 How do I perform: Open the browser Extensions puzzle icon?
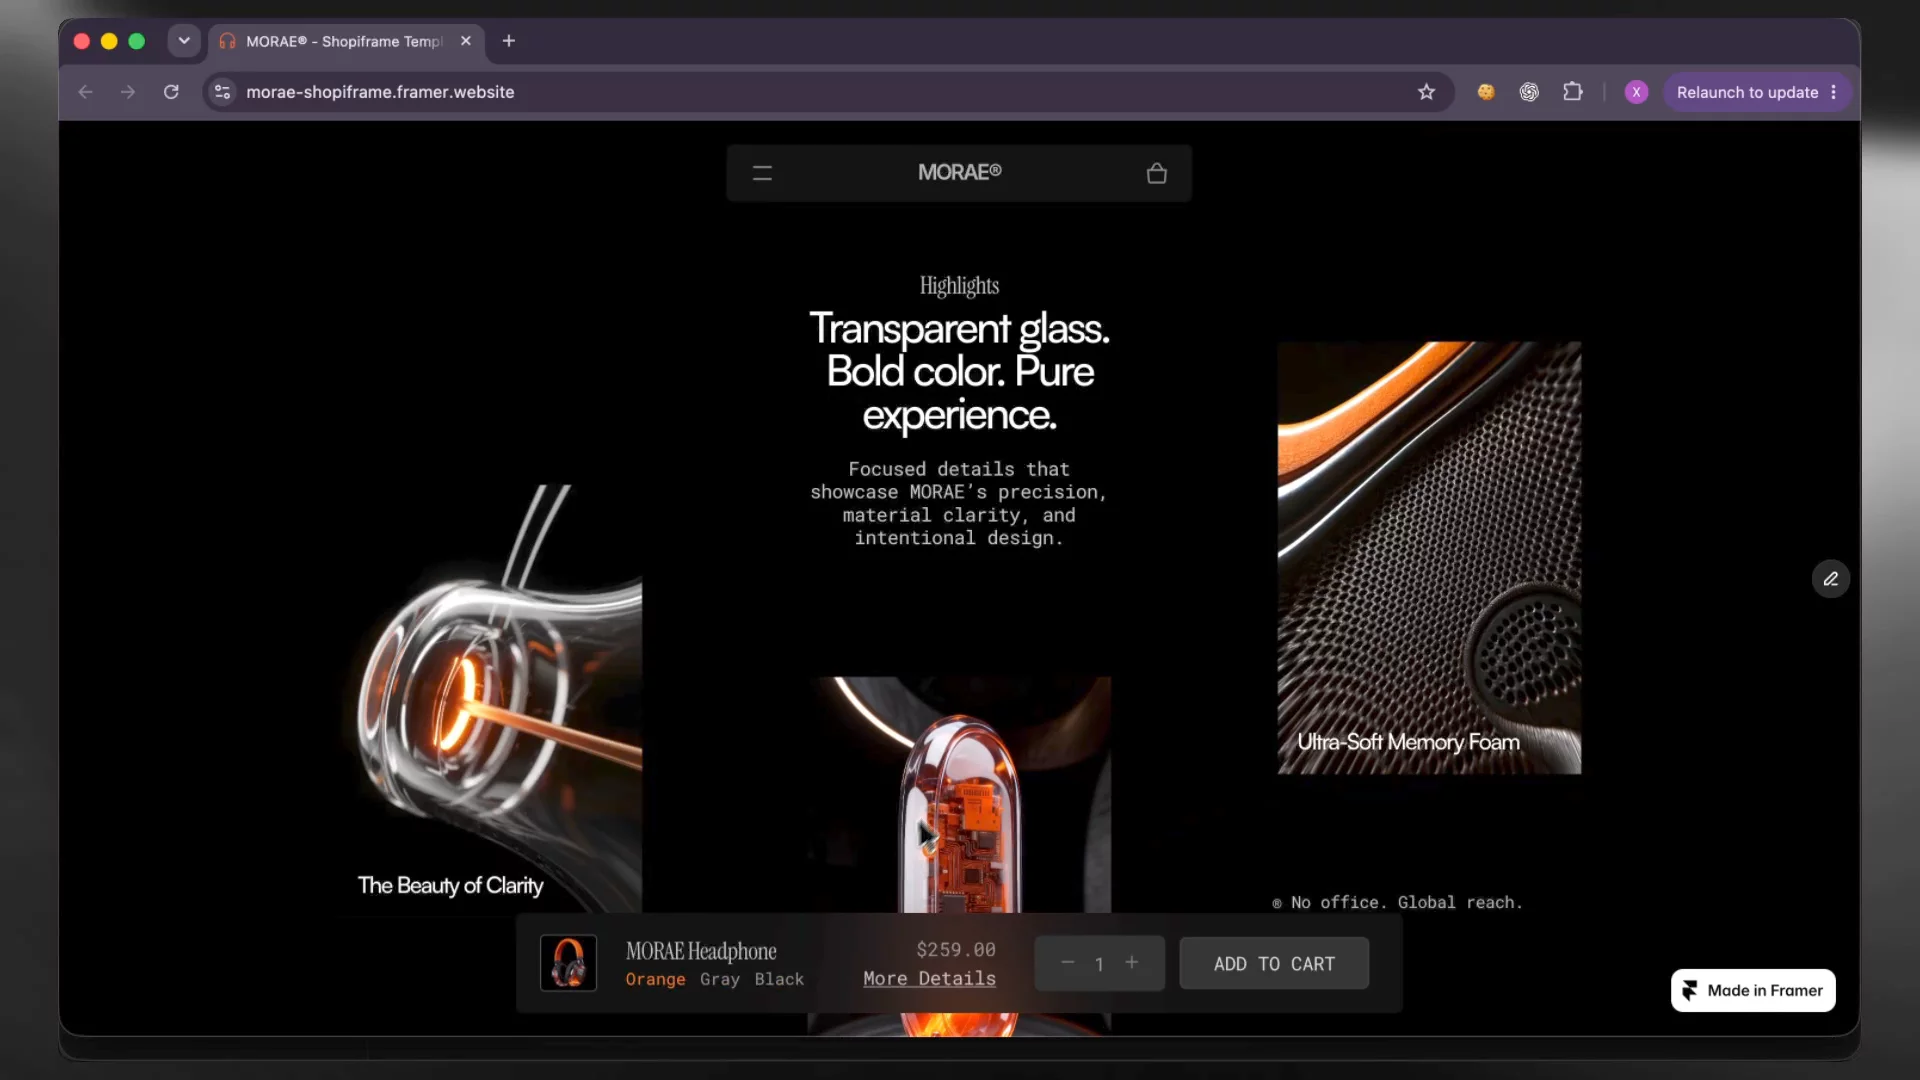(x=1573, y=92)
